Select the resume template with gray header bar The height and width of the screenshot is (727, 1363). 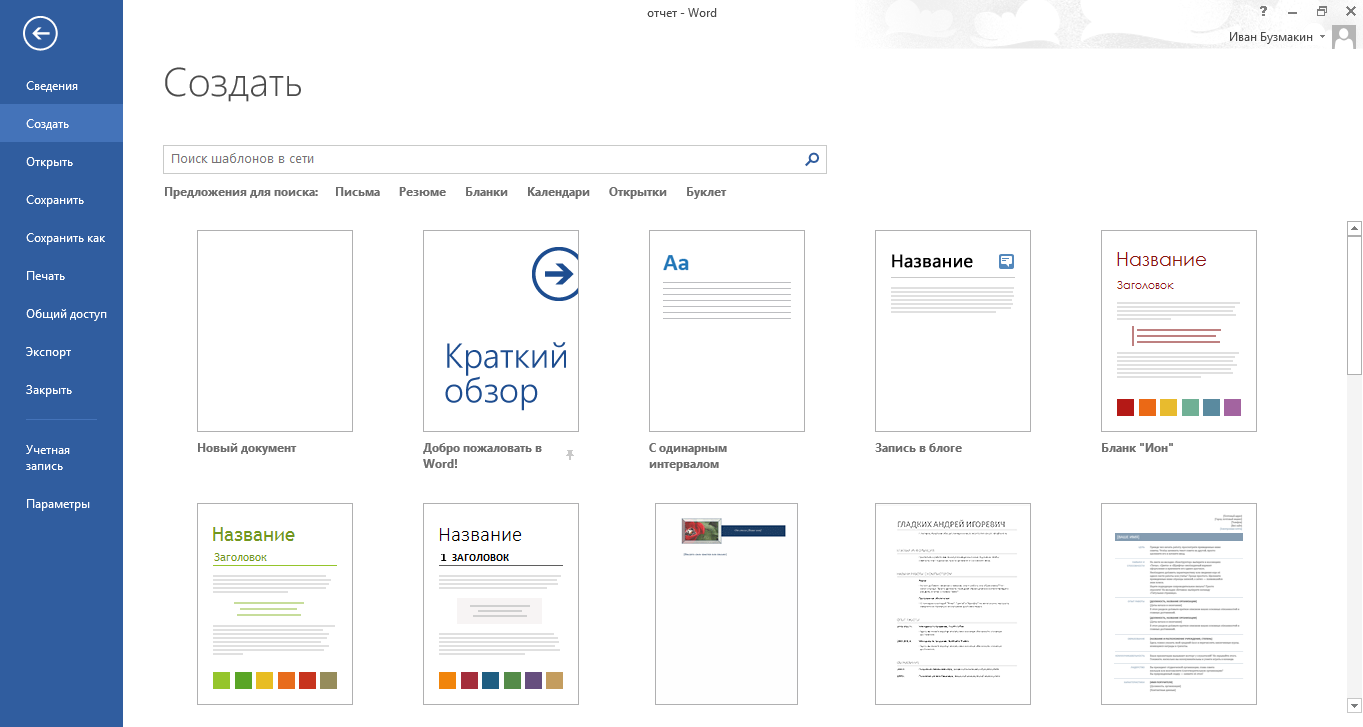click(x=1179, y=604)
